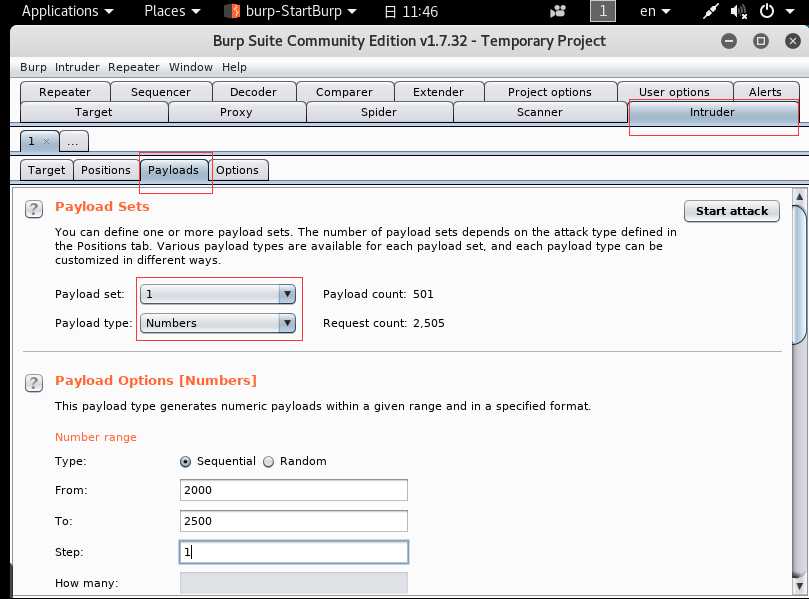
Task: Switch to the Repeater tool tab
Action: click(x=65, y=92)
